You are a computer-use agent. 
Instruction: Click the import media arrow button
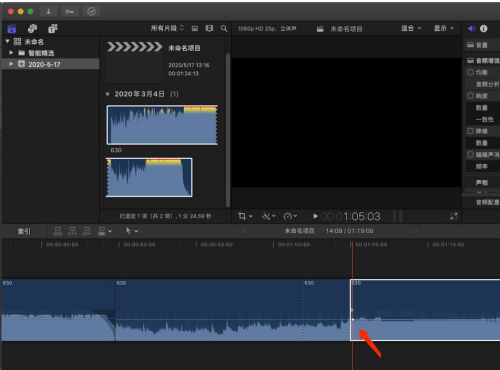[x=49, y=12]
